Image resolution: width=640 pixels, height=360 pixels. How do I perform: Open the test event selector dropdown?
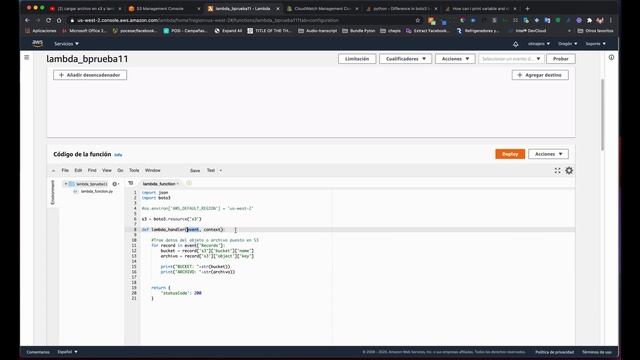pos(511,59)
